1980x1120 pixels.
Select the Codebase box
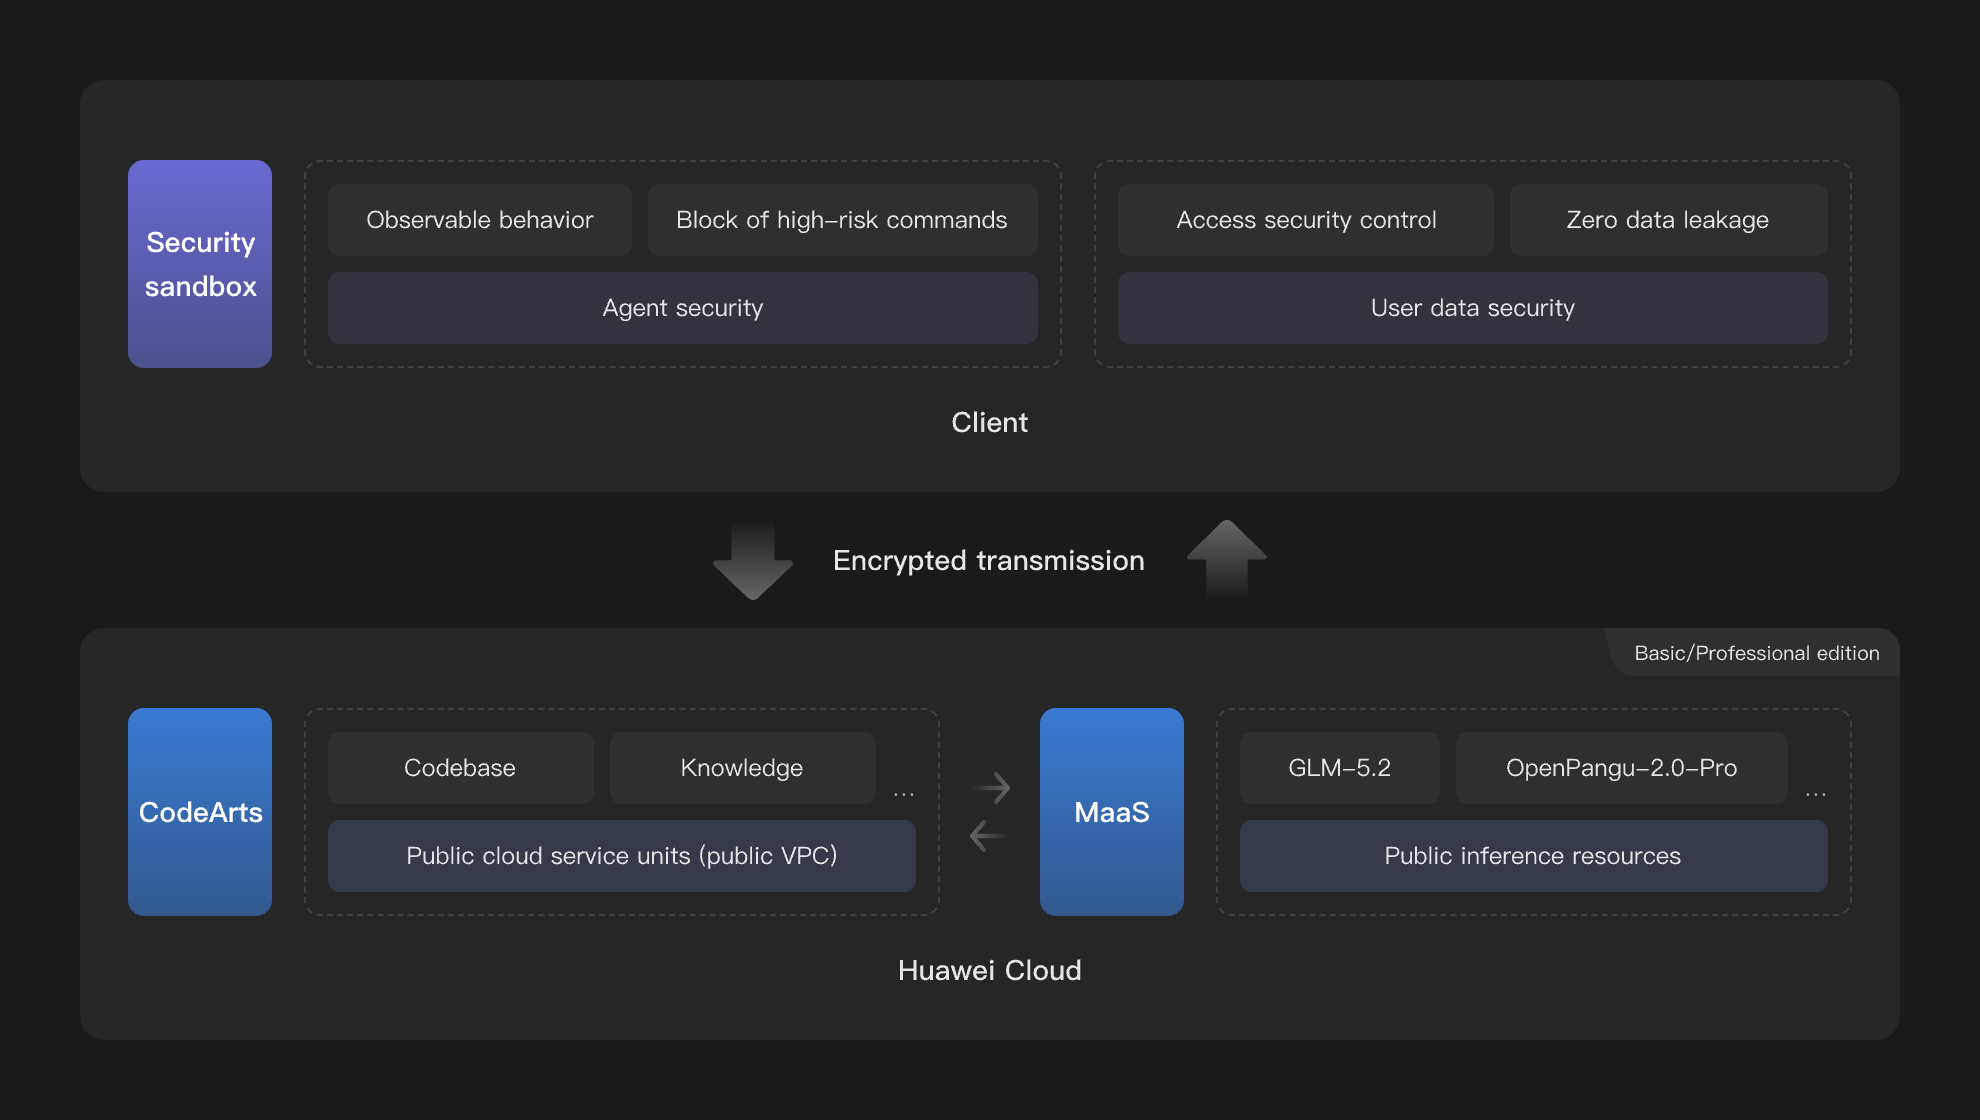pyautogui.click(x=460, y=768)
